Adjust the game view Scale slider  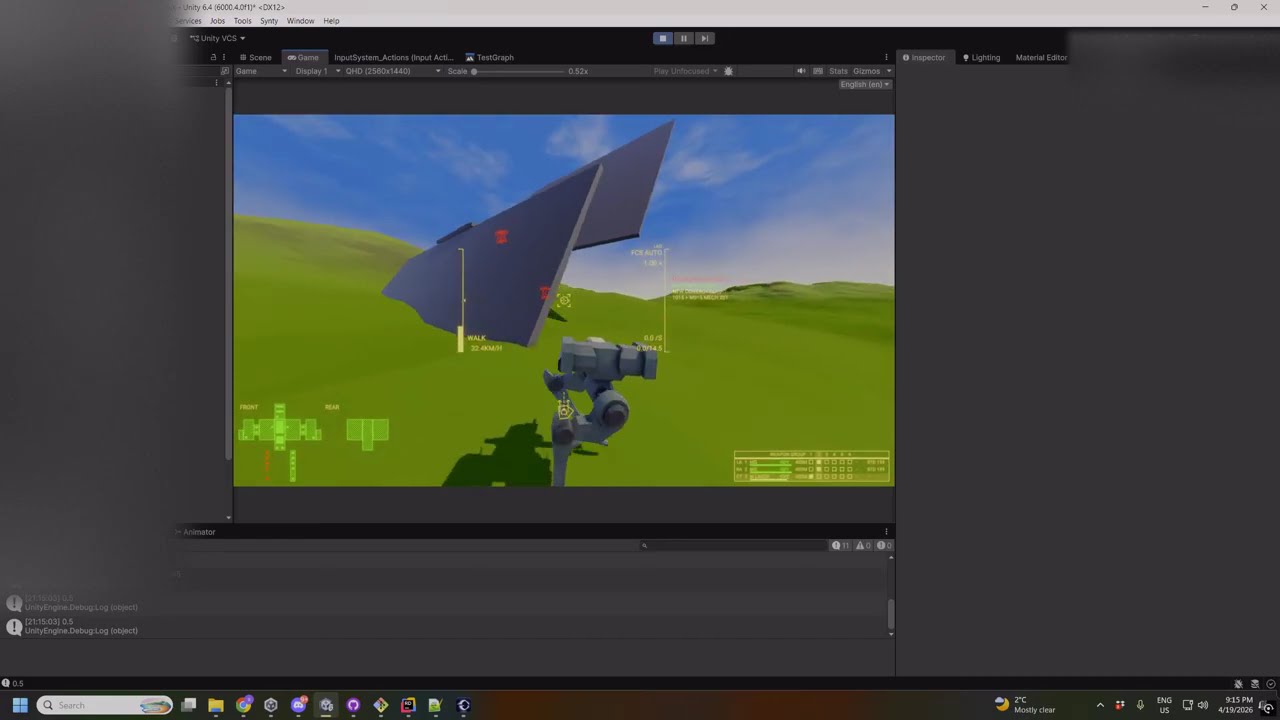(x=517, y=71)
